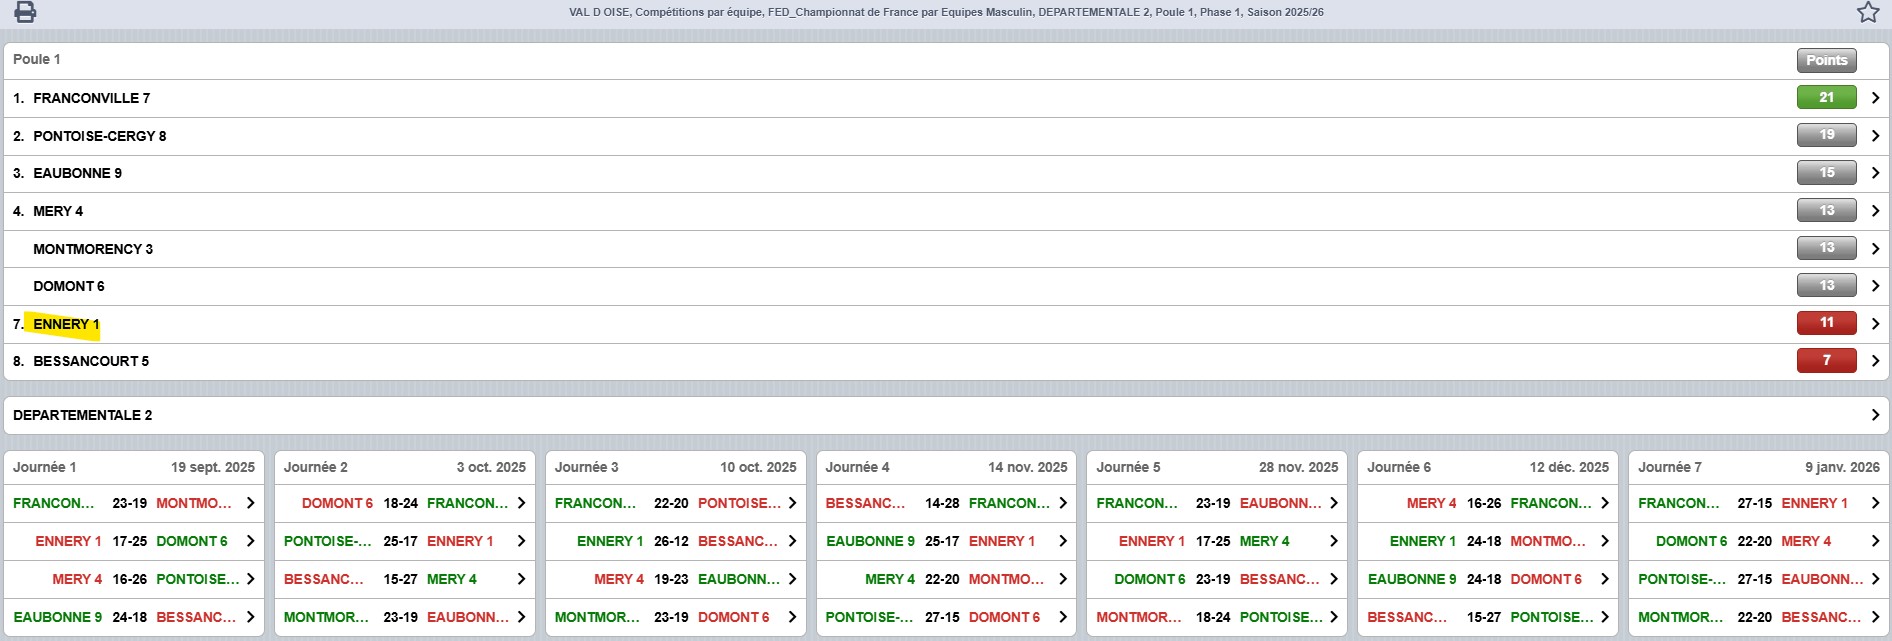This screenshot has height=641, width=1892.
Task: Expand the DEPARTEMENTALE 2 section
Action: [x=1875, y=415]
